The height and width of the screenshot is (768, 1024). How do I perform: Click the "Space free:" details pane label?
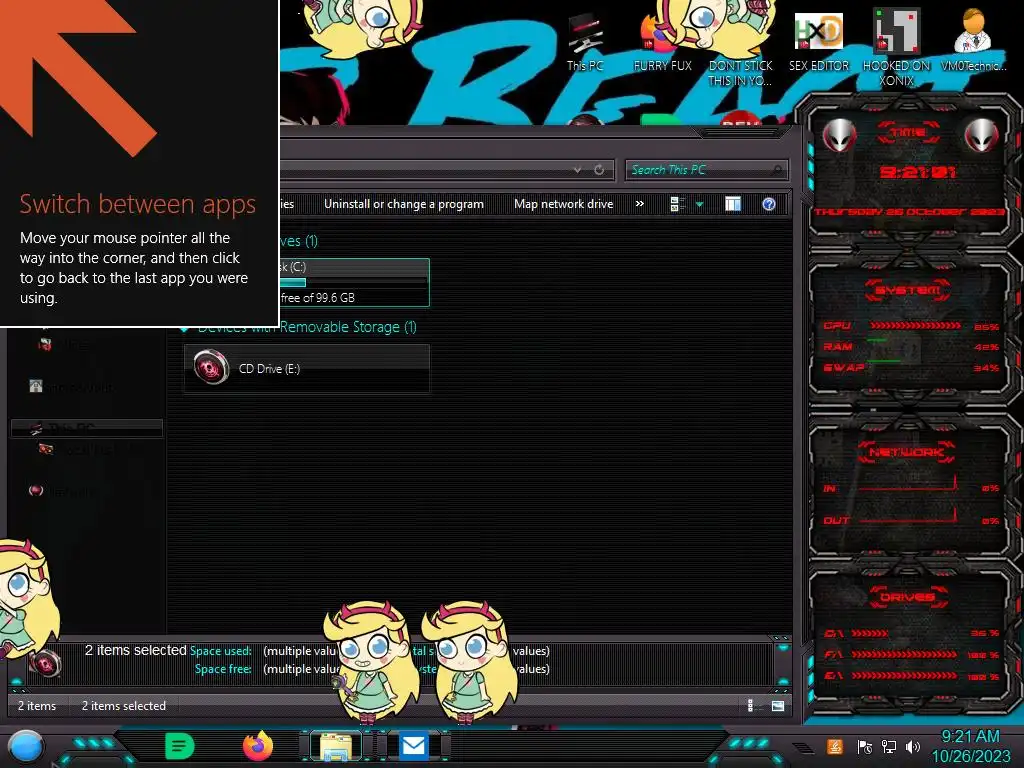[223, 669]
